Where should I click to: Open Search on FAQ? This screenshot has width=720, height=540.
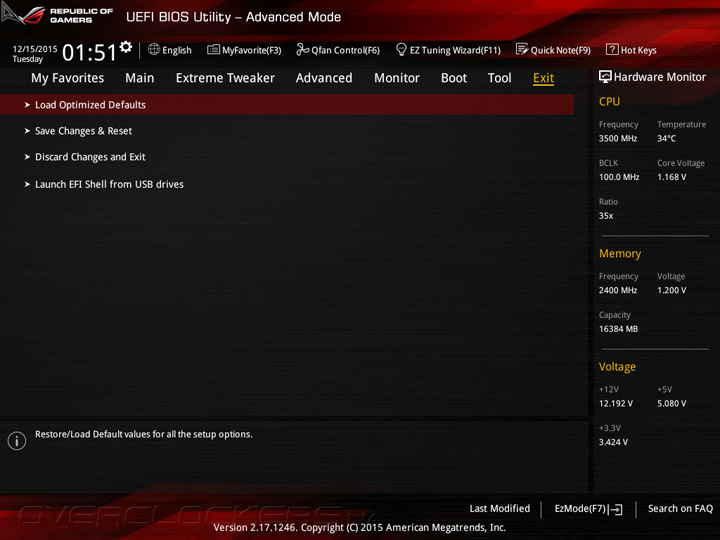(x=680, y=509)
